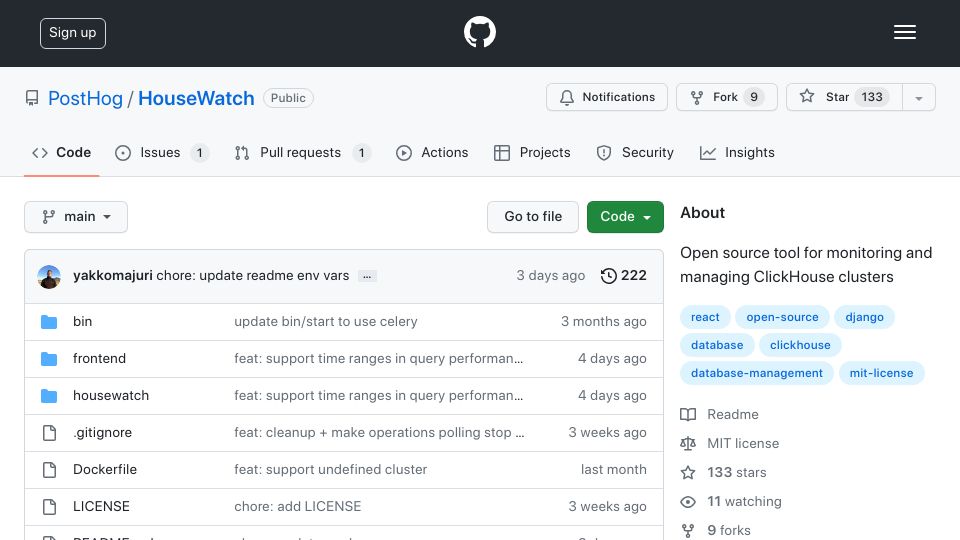Viewport: 960px width, 540px height.
Task: View the 9 forks link
Action: tap(729, 530)
